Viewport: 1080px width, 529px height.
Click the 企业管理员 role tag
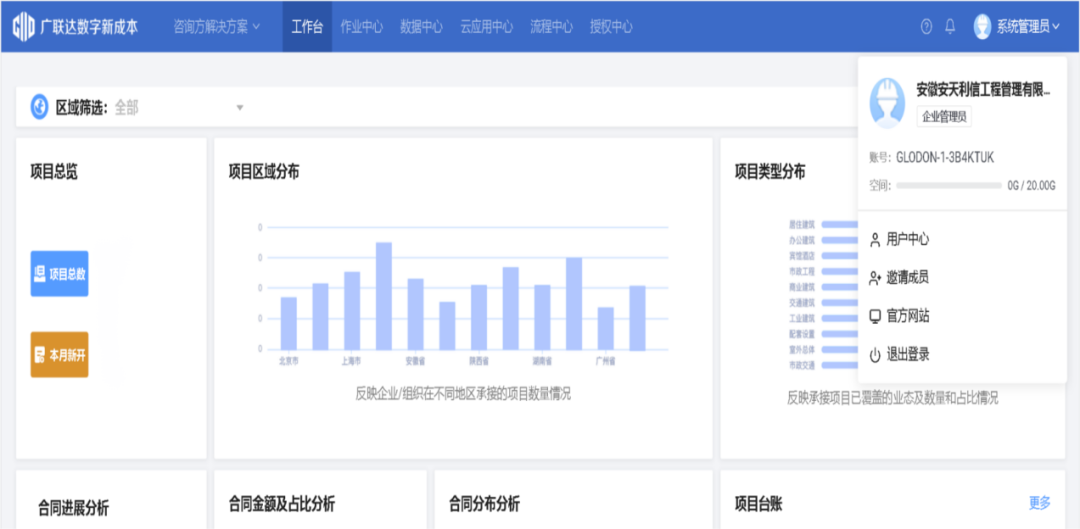(943, 117)
